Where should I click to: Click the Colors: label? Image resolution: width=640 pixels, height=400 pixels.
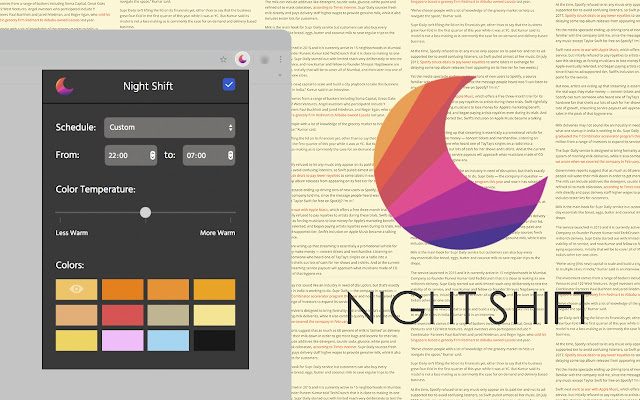[70, 265]
